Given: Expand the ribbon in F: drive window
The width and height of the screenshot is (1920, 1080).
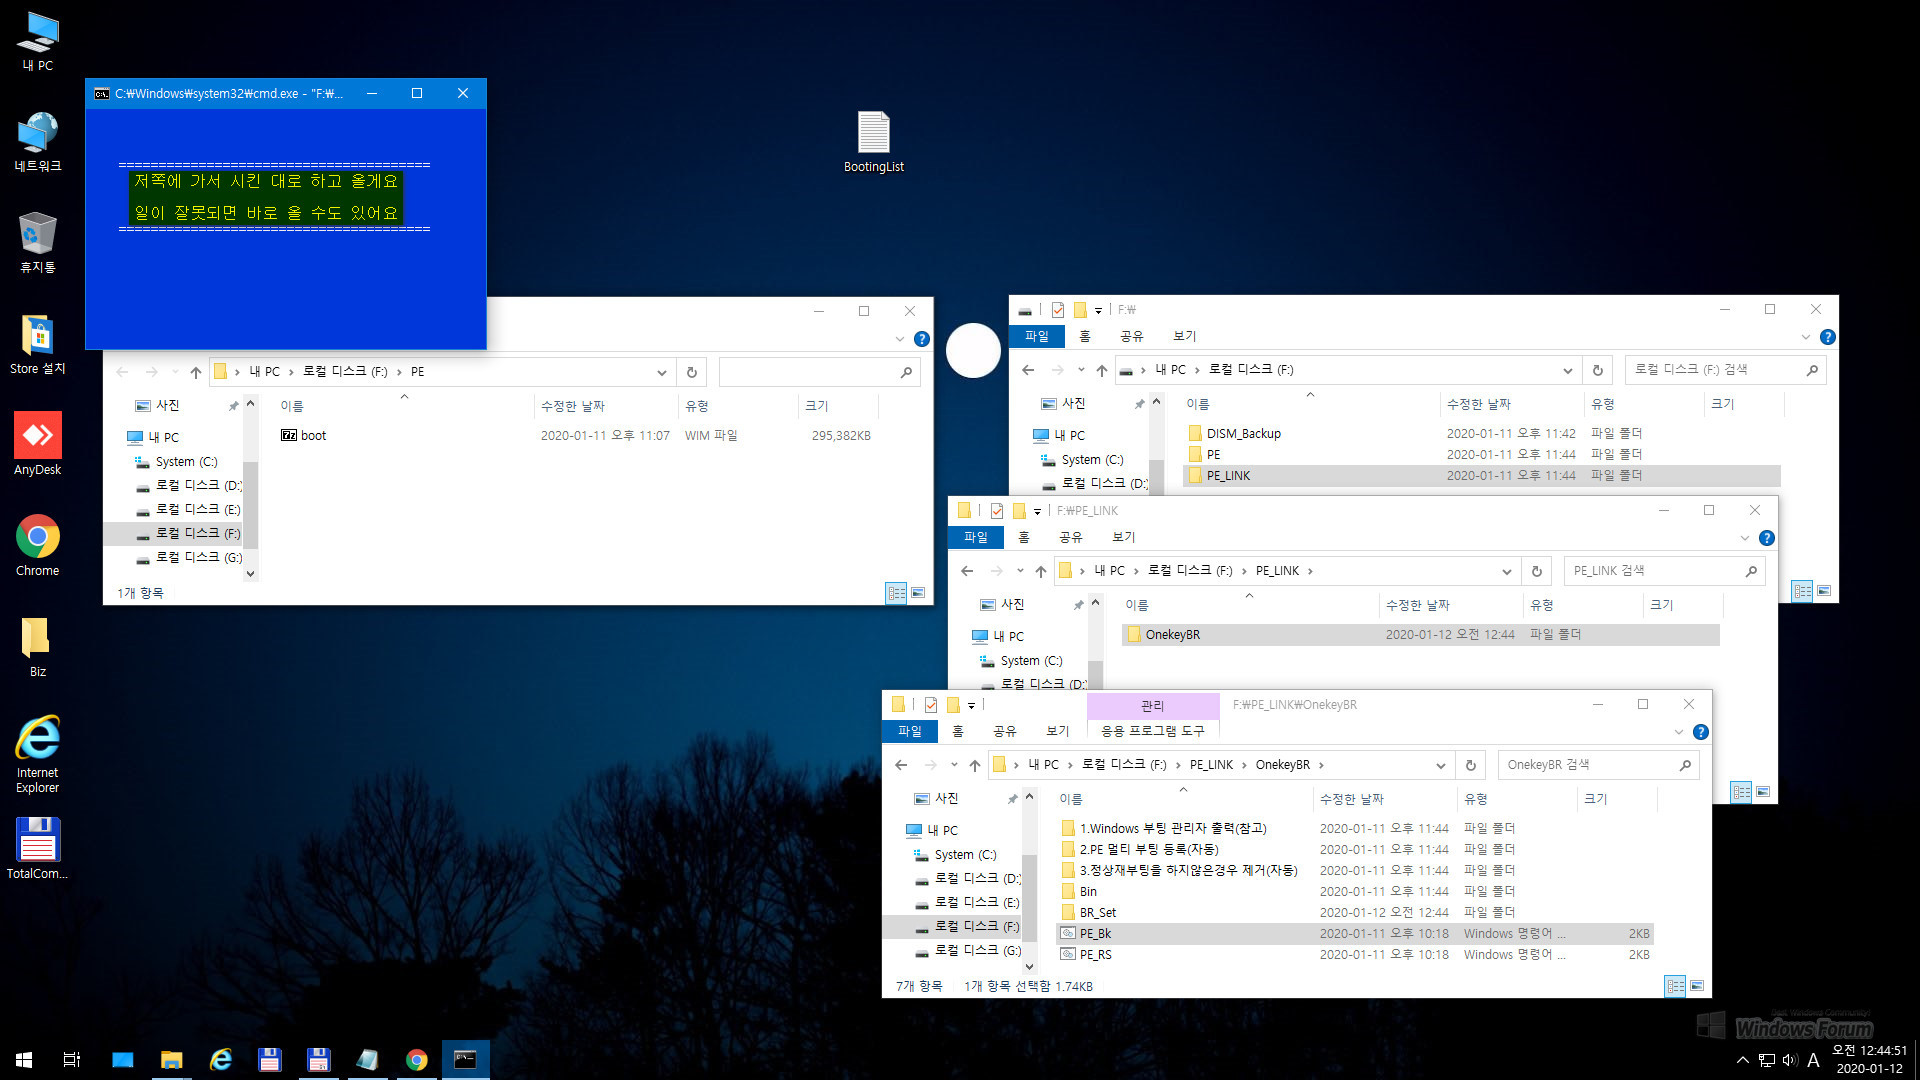Looking at the screenshot, I should [1806, 337].
